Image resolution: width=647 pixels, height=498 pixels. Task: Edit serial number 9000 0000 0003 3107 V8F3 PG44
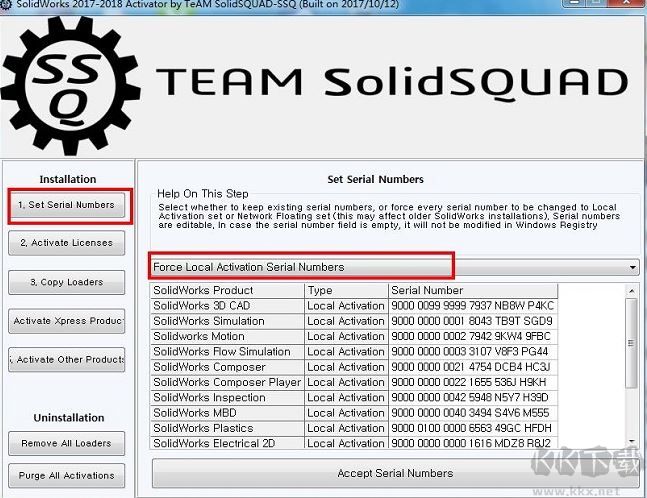(x=473, y=352)
